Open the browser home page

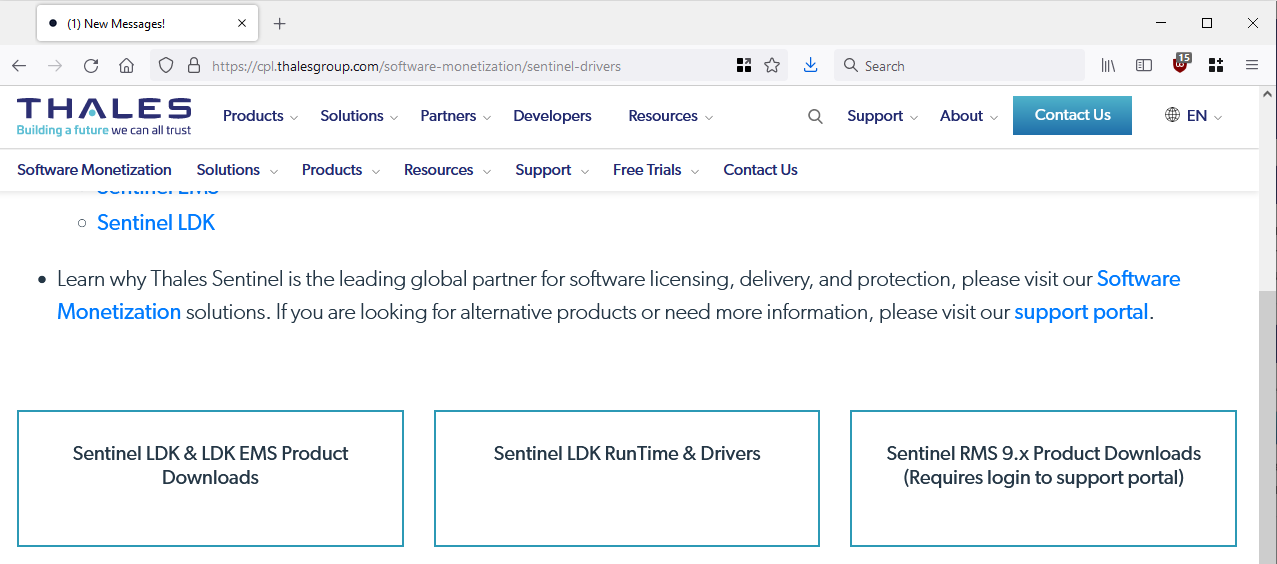[126, 66]
